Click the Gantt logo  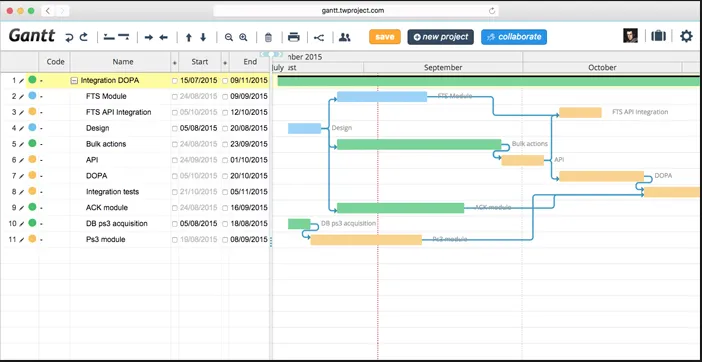(32, 35)
